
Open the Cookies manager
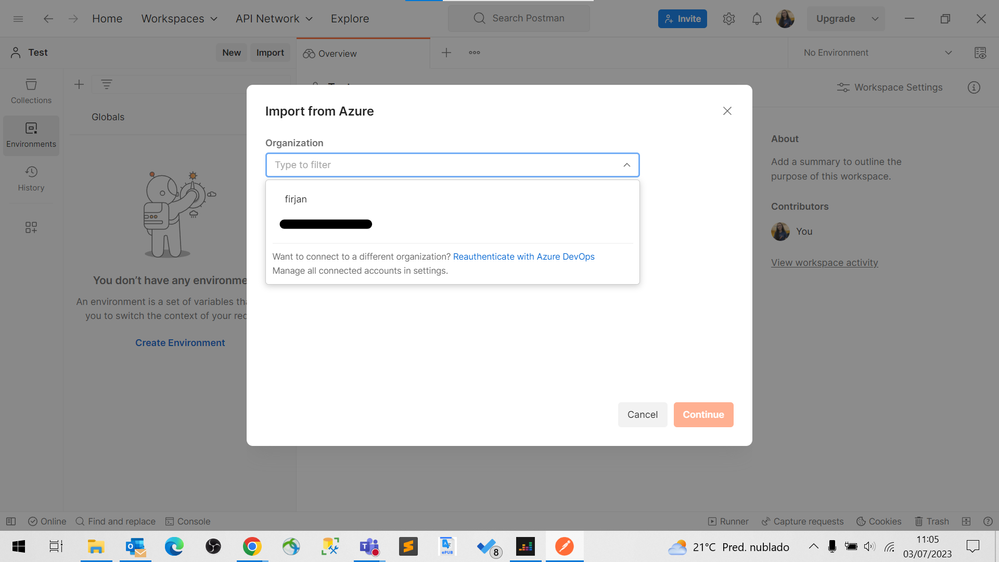point(879,521)
